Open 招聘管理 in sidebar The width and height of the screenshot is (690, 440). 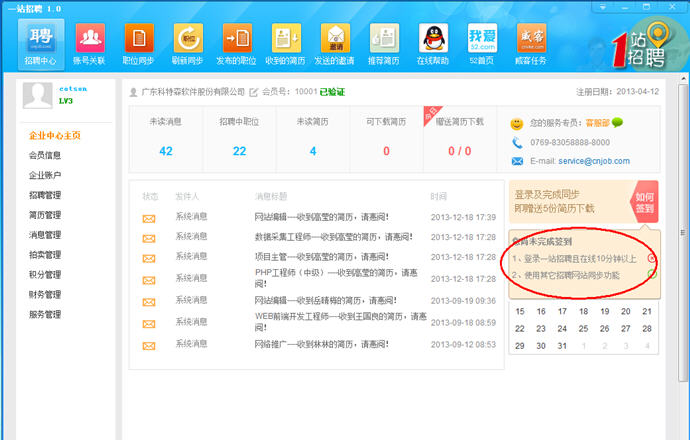click(x=45, y=195)
